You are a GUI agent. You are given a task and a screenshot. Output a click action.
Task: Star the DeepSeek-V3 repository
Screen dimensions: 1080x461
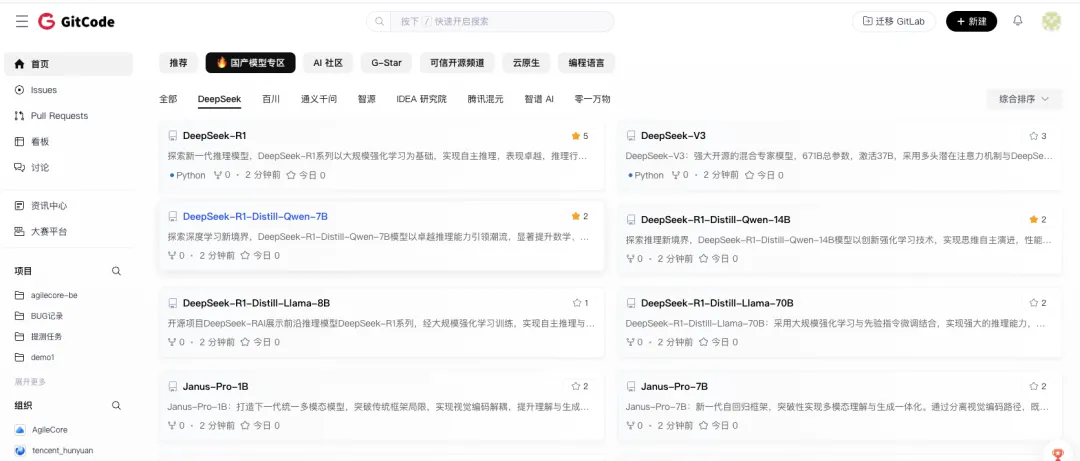pyautogui.click(x=1033, y=136)
